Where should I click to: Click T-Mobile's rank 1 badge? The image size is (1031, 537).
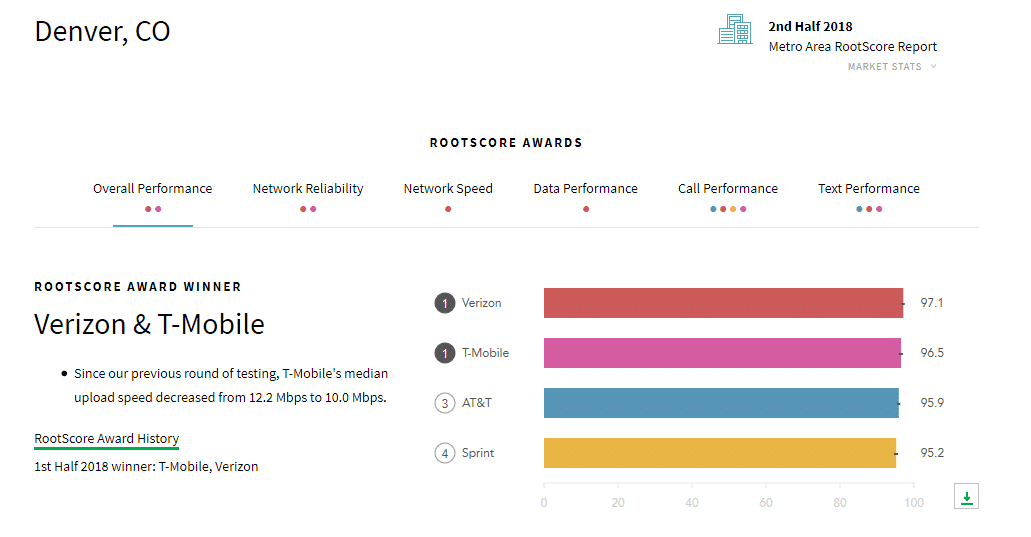(x=444, y=353)
